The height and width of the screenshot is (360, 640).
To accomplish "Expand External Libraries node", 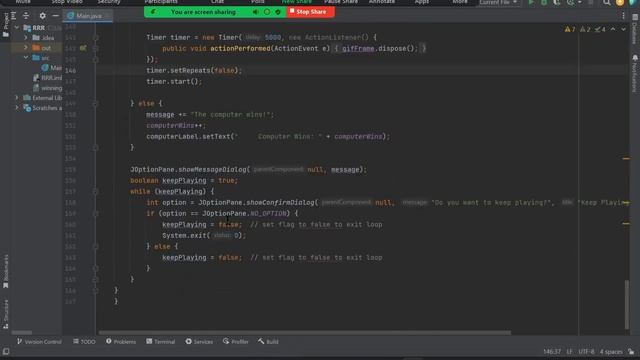I will [x=17, y=98].
